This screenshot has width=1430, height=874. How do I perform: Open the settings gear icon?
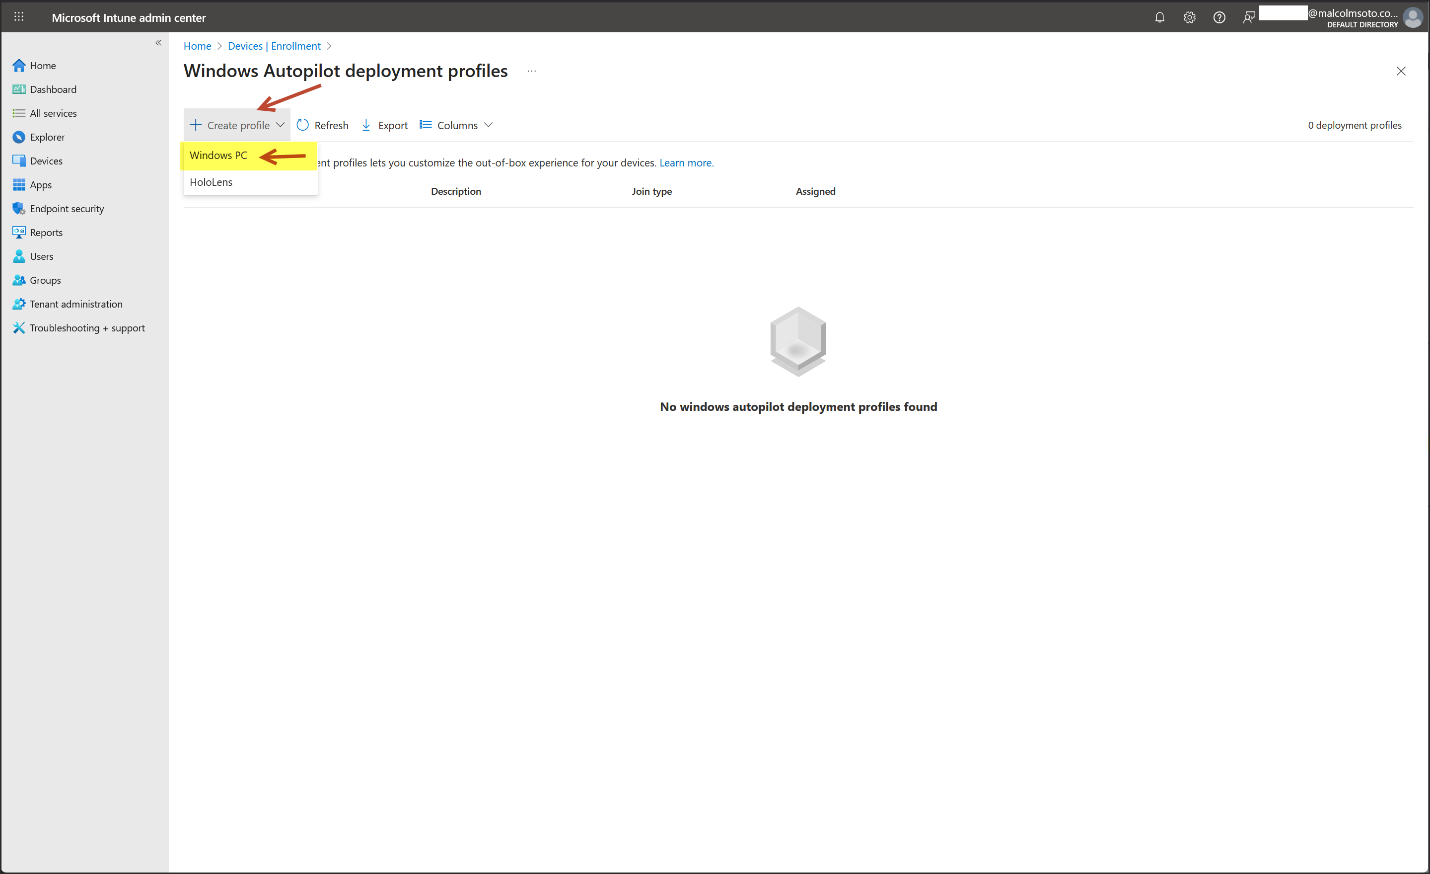(x=1189, y=17)
